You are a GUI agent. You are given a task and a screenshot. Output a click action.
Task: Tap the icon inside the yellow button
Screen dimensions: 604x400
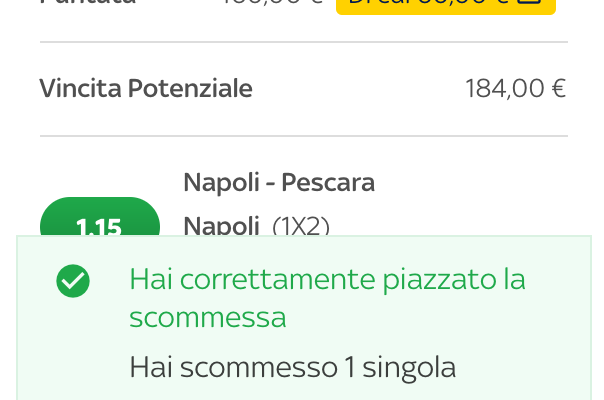coord(532,2)
